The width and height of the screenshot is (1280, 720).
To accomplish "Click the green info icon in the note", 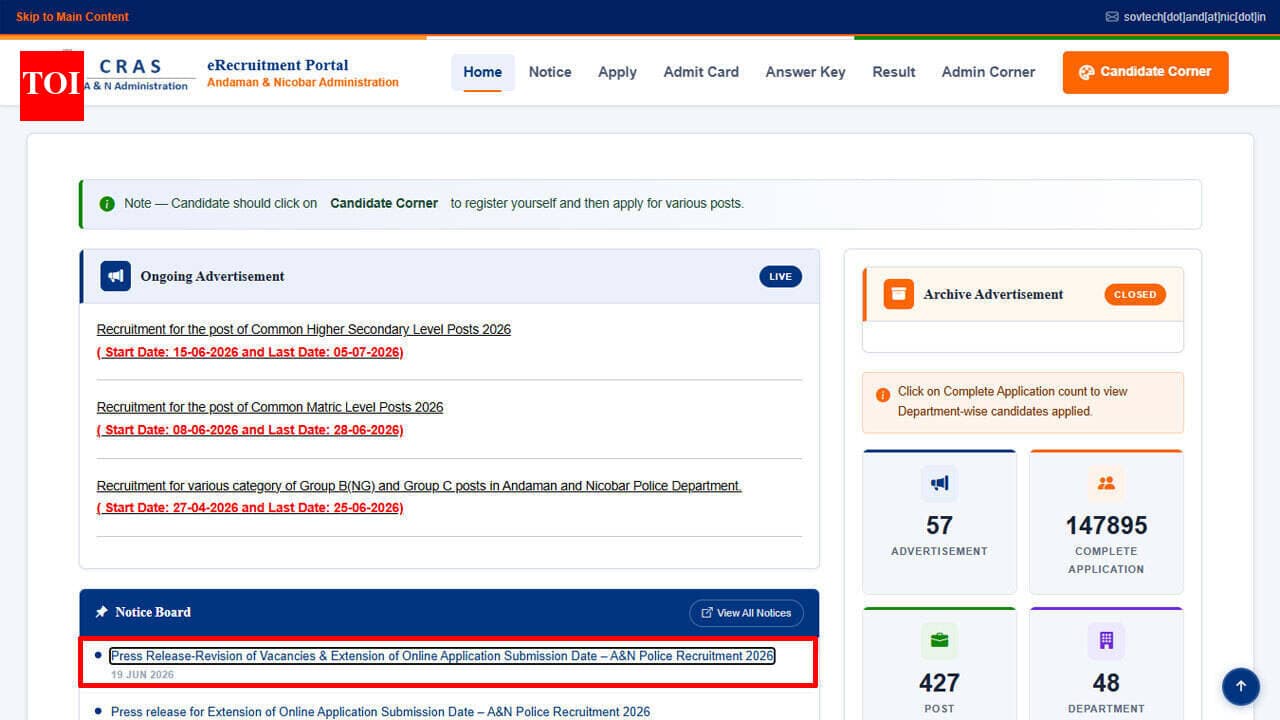I will point(107,204).
